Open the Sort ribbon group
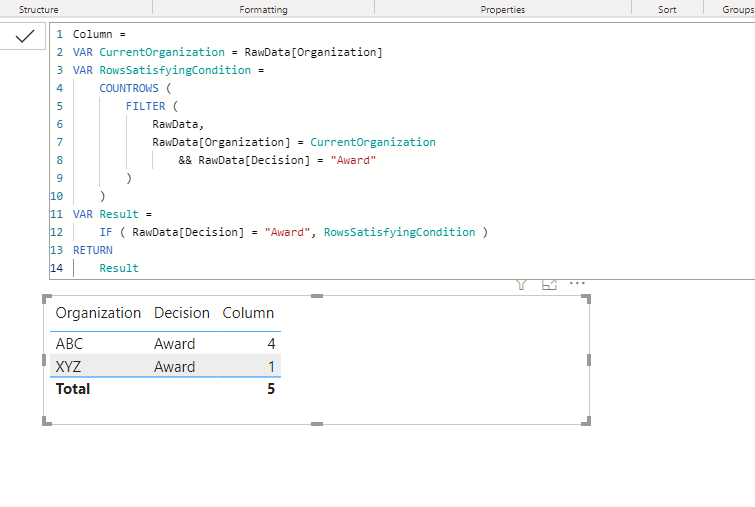Image resolution: width=755 pixels, height=507 pixels. tap(667, 9)
